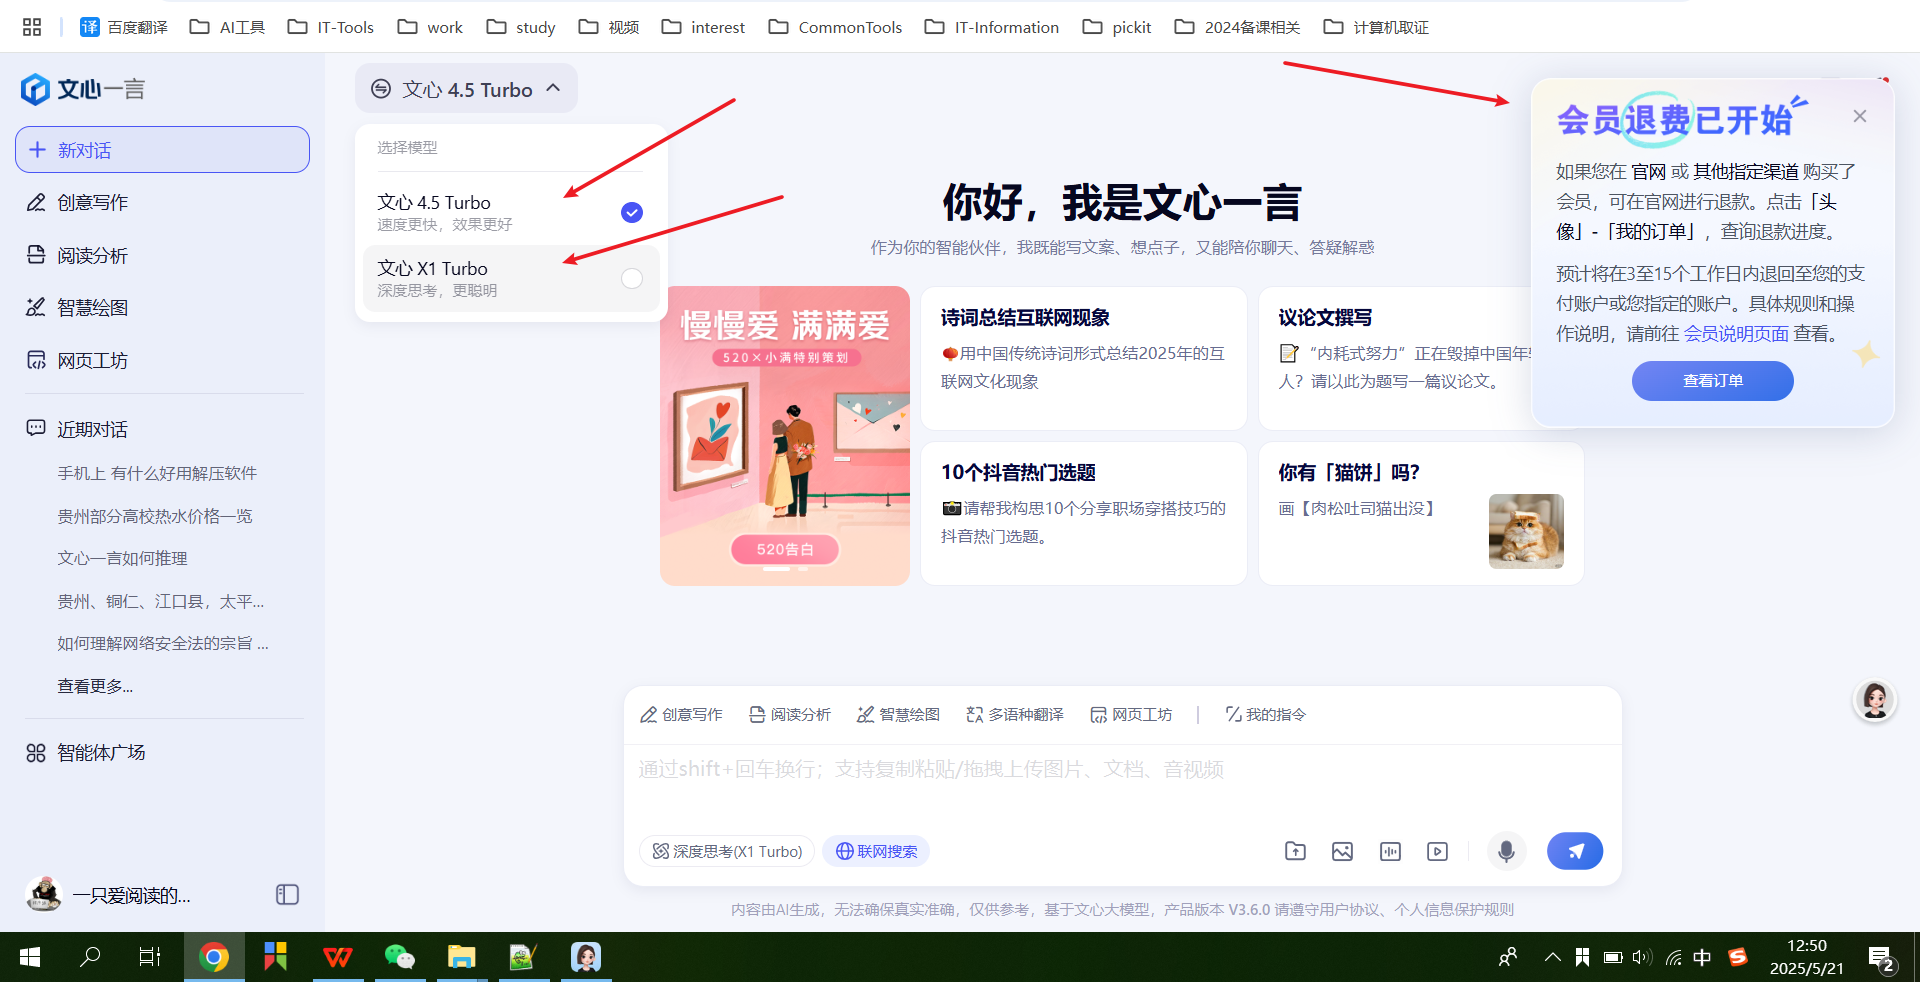
Task: Open chat 手机上 有什么好用解压软件
Action: coord(157,473)
